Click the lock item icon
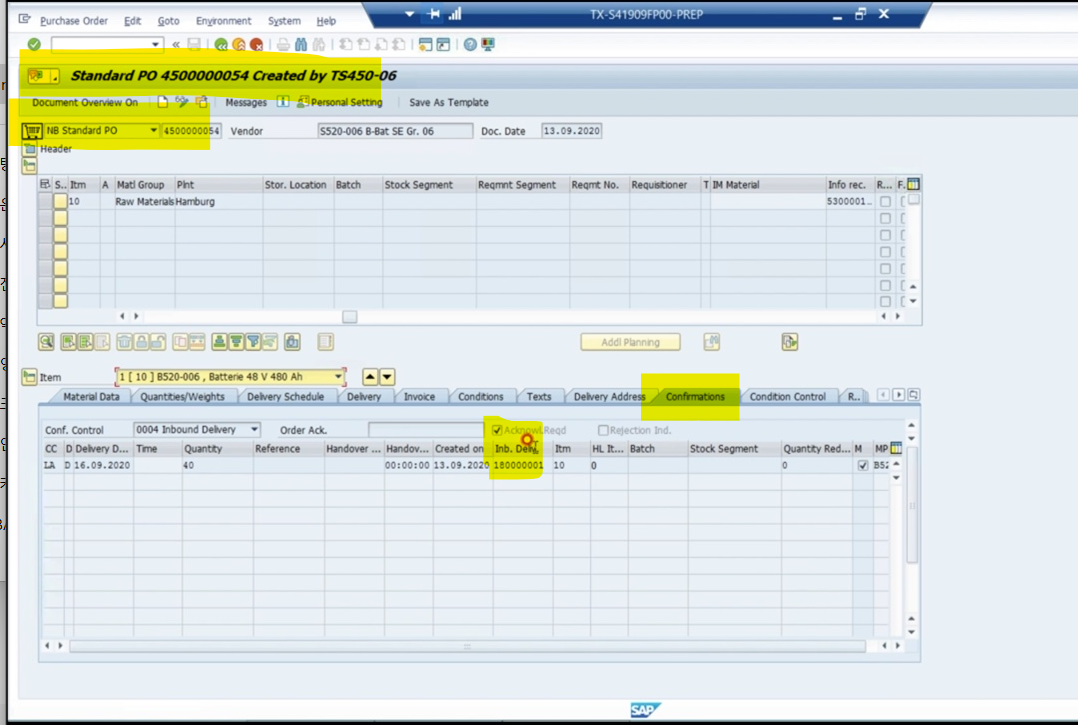This screenshot has width=1078, height=725. pyautogui.click(x=141, y=342)
